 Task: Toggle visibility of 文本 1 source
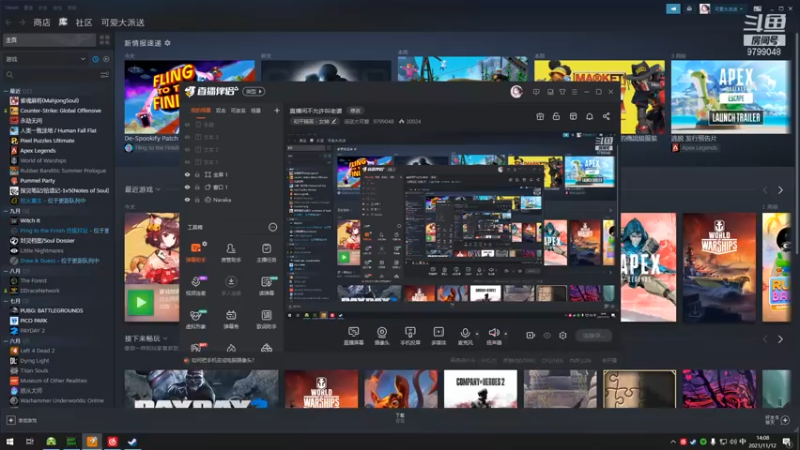pyautogui.click(x=187, y=162)
